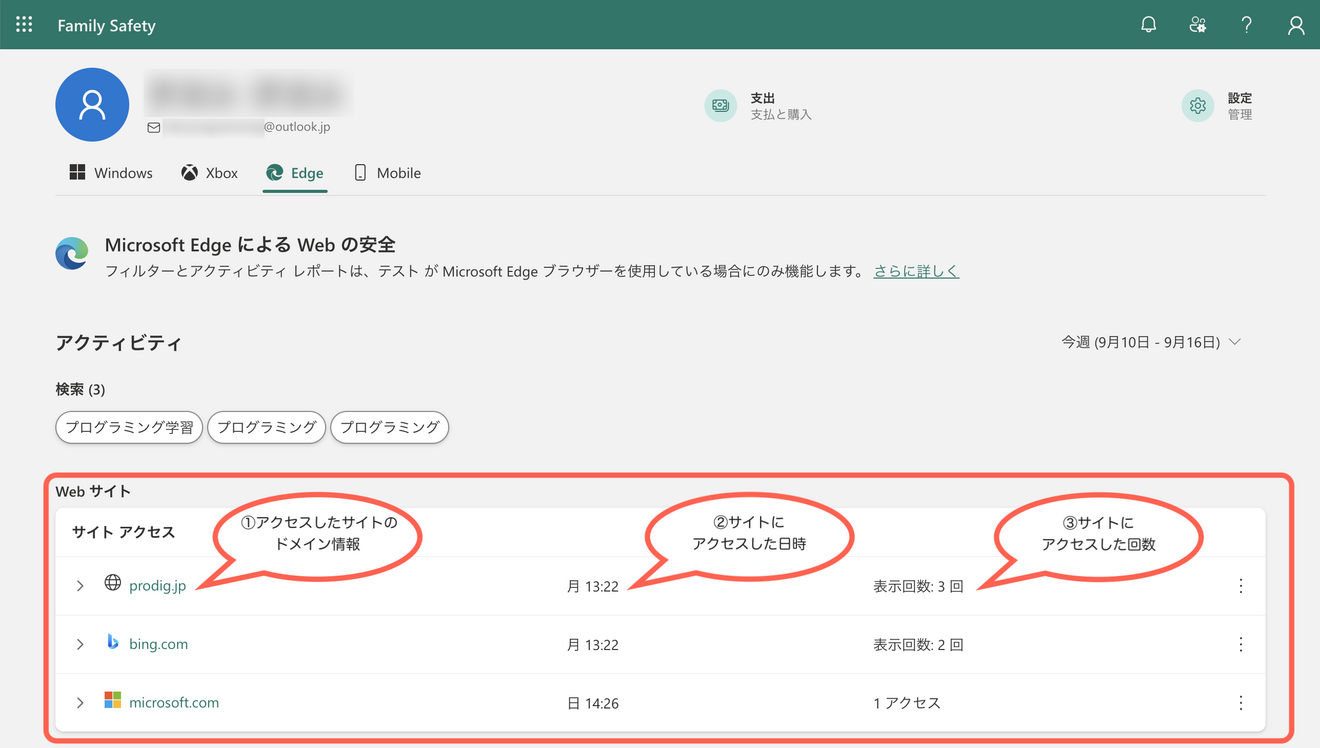Click 支払と購入 label under 支出
Viewport: 1320px width, 748px height.
click(x=781, y=115)
